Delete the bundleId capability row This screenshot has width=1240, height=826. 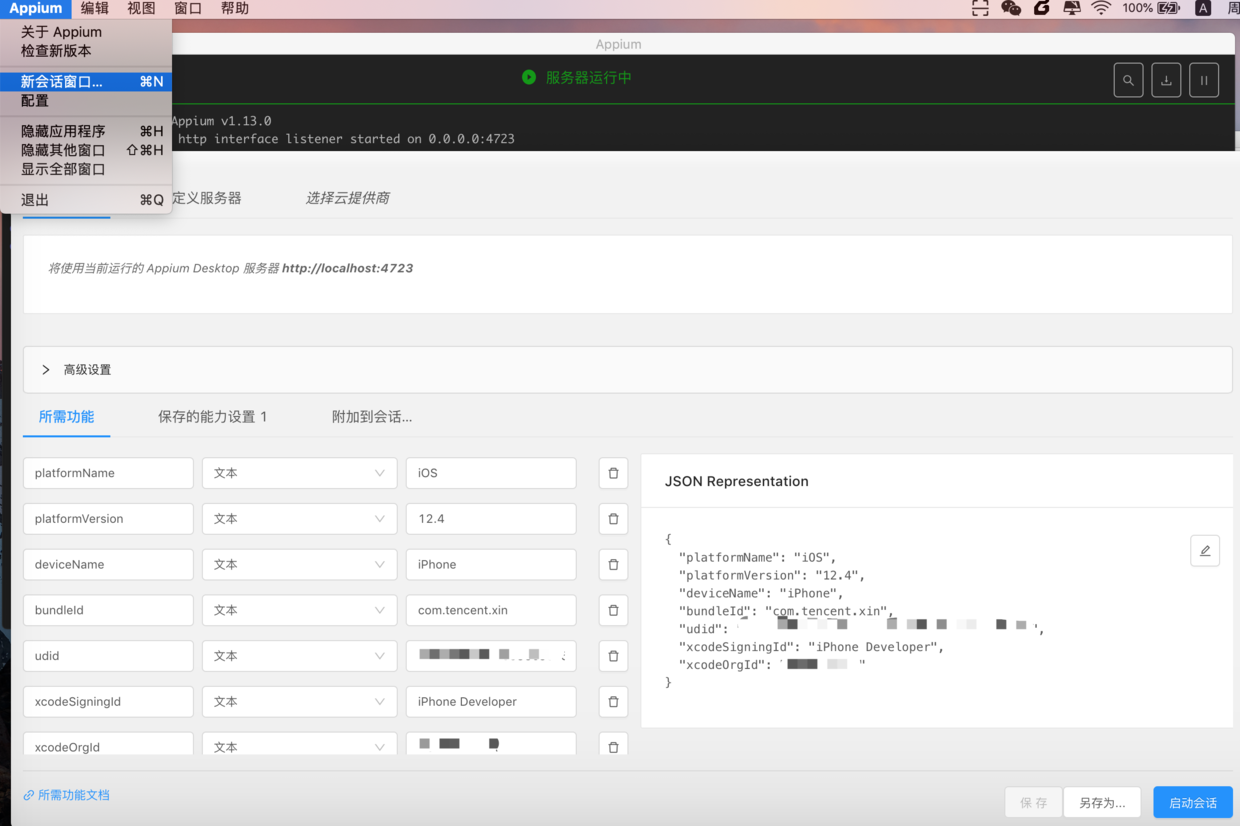tap(613, 610)
